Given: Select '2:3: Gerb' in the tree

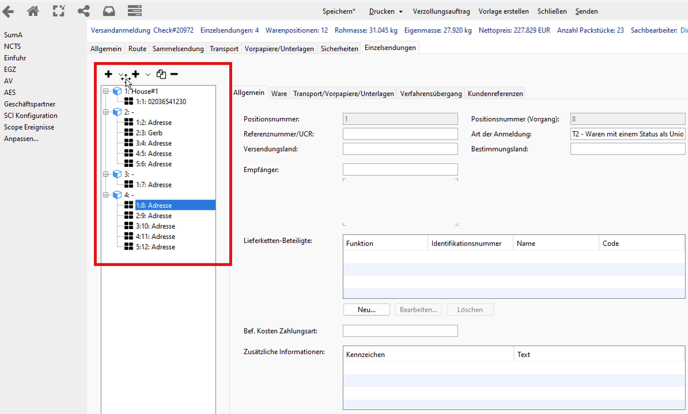Looking at the screenshot, I should 149,133.
